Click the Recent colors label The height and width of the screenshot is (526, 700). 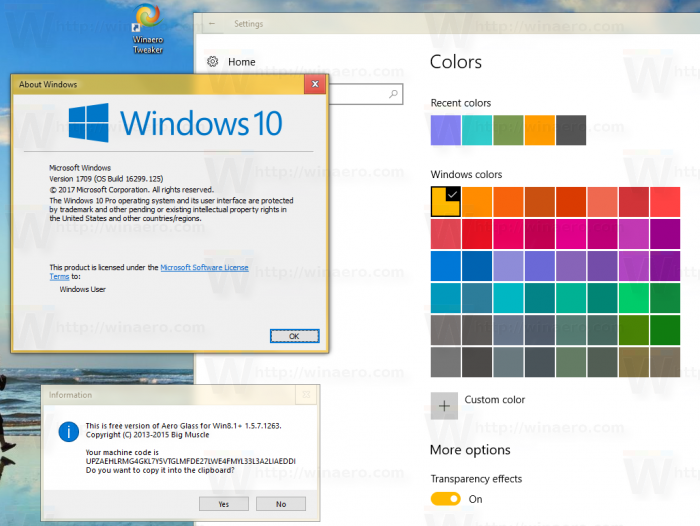coord(461,103)
